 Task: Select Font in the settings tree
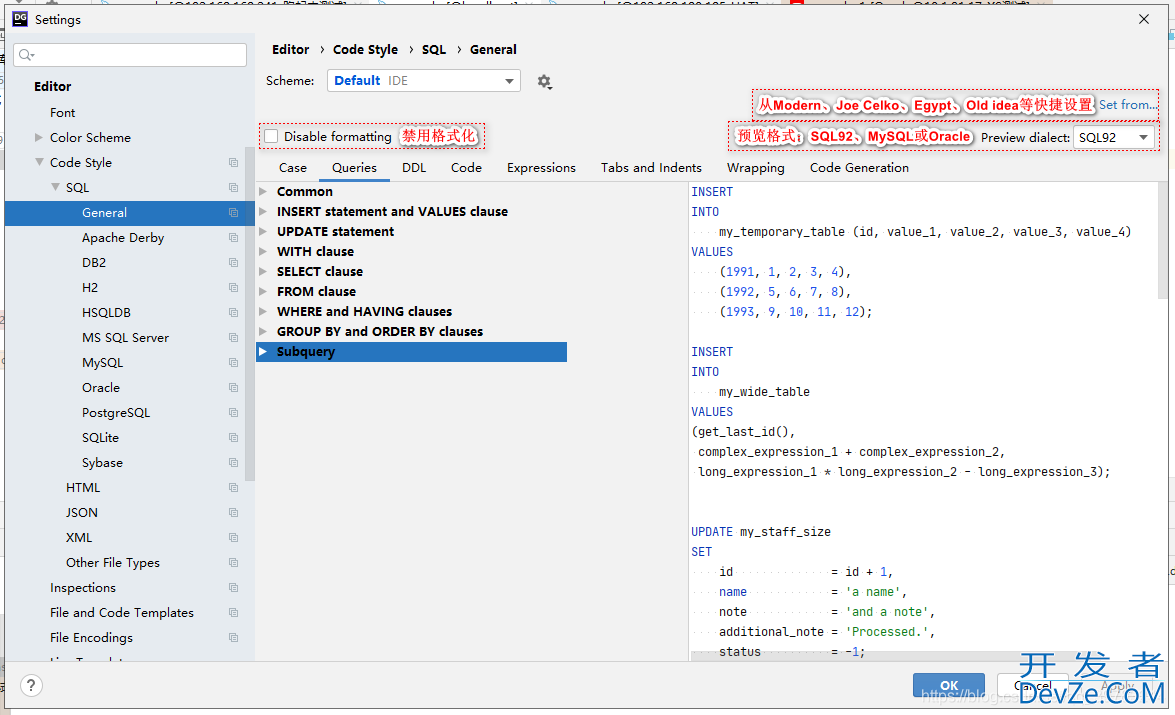62,112
